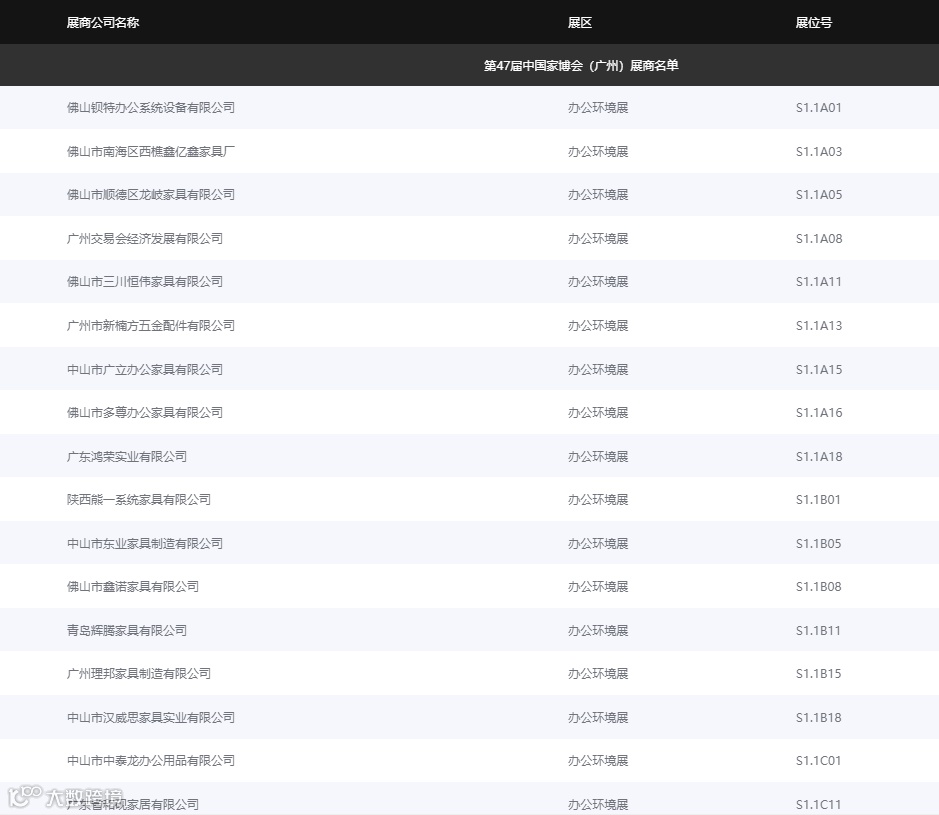
Task: Click booth number S1.1A13
Action: pyautogui.click(x=819, y=325)
